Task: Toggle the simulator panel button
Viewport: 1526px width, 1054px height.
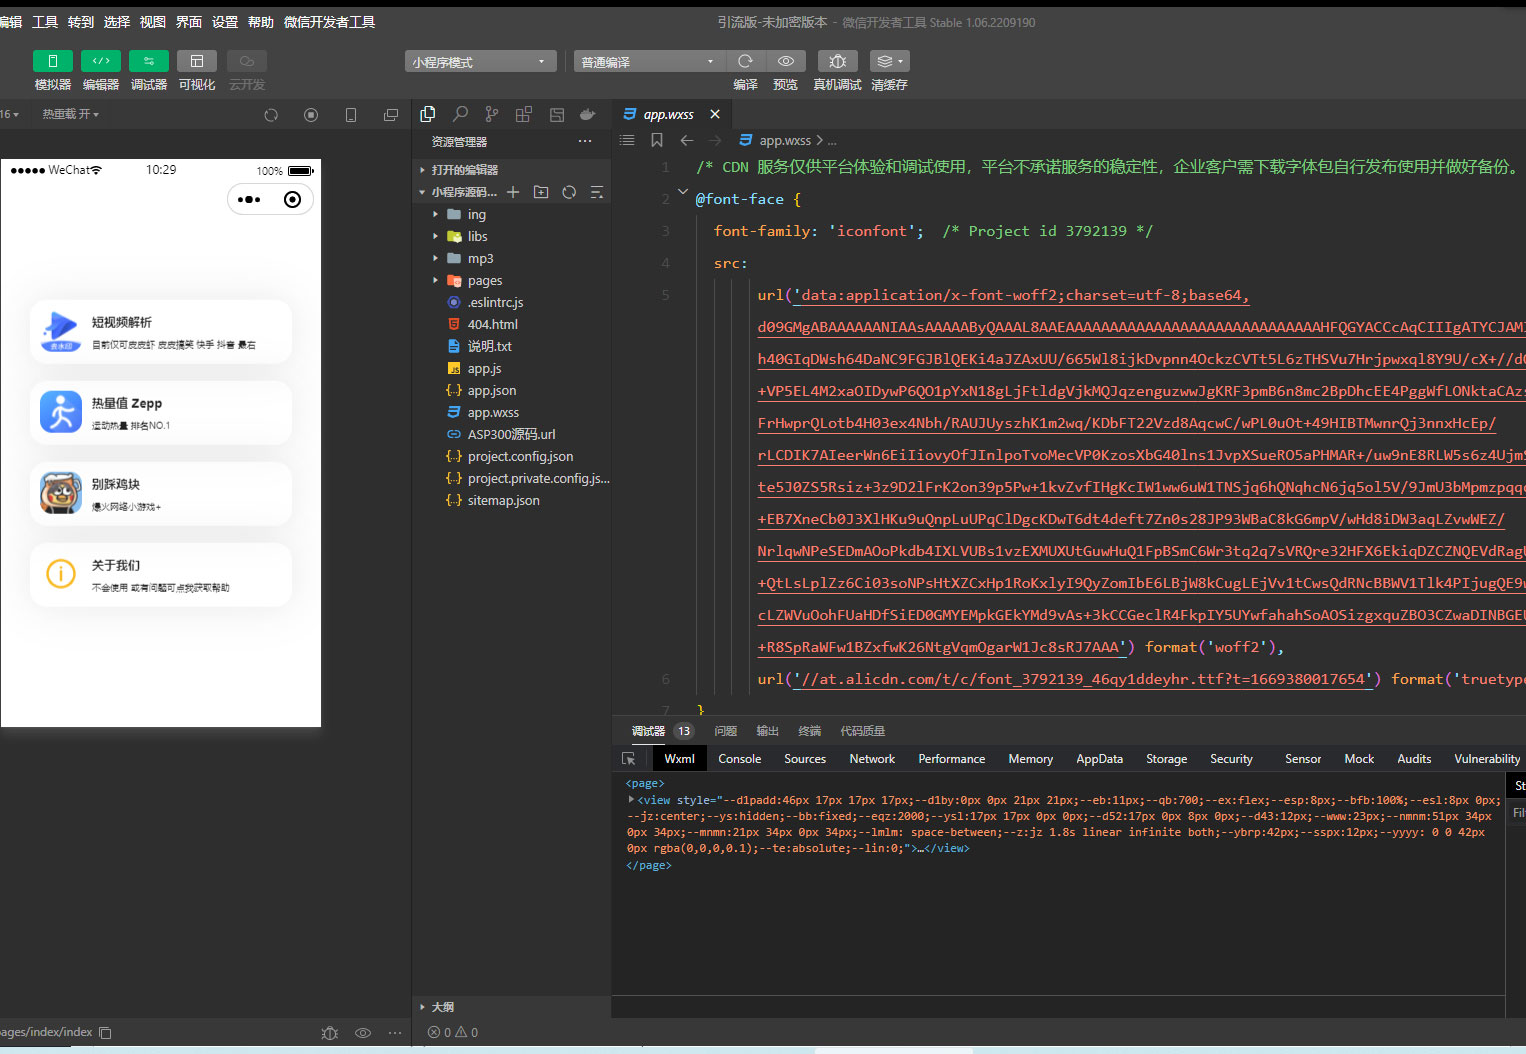Action: pyautogui.click(x=52, y=61)
